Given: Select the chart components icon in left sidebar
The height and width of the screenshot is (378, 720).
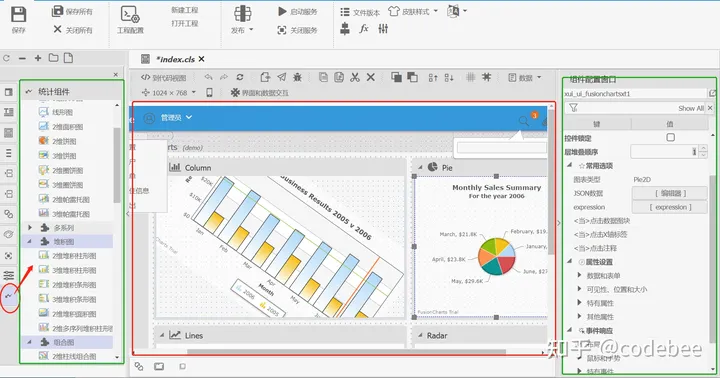Looking at the screenshot, I should pos(9,296).
